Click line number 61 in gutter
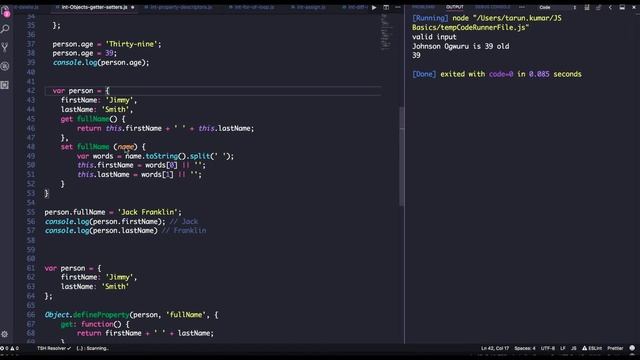This screenshot has height=360, width=640. coord(31,268)
